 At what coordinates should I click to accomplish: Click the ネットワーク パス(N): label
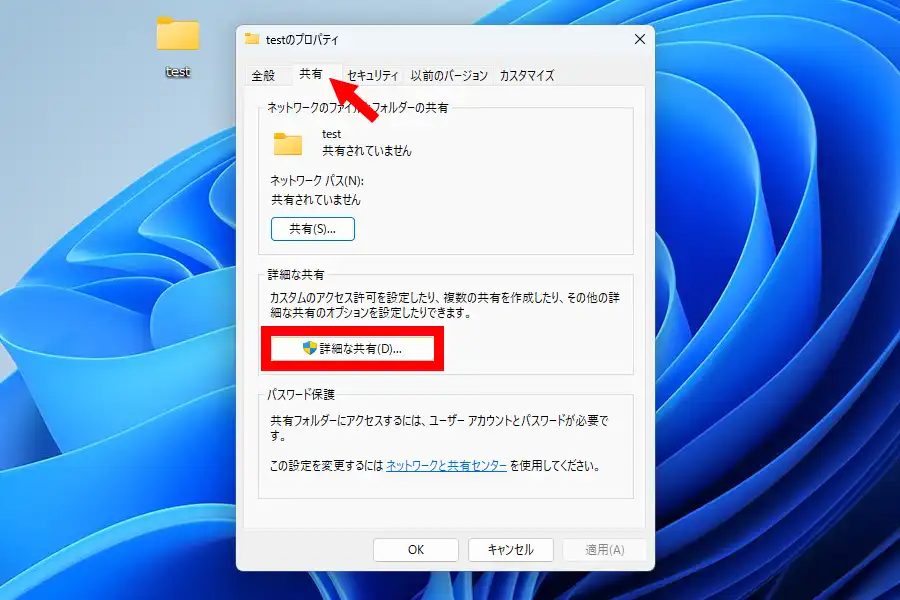tap(317, 181)
